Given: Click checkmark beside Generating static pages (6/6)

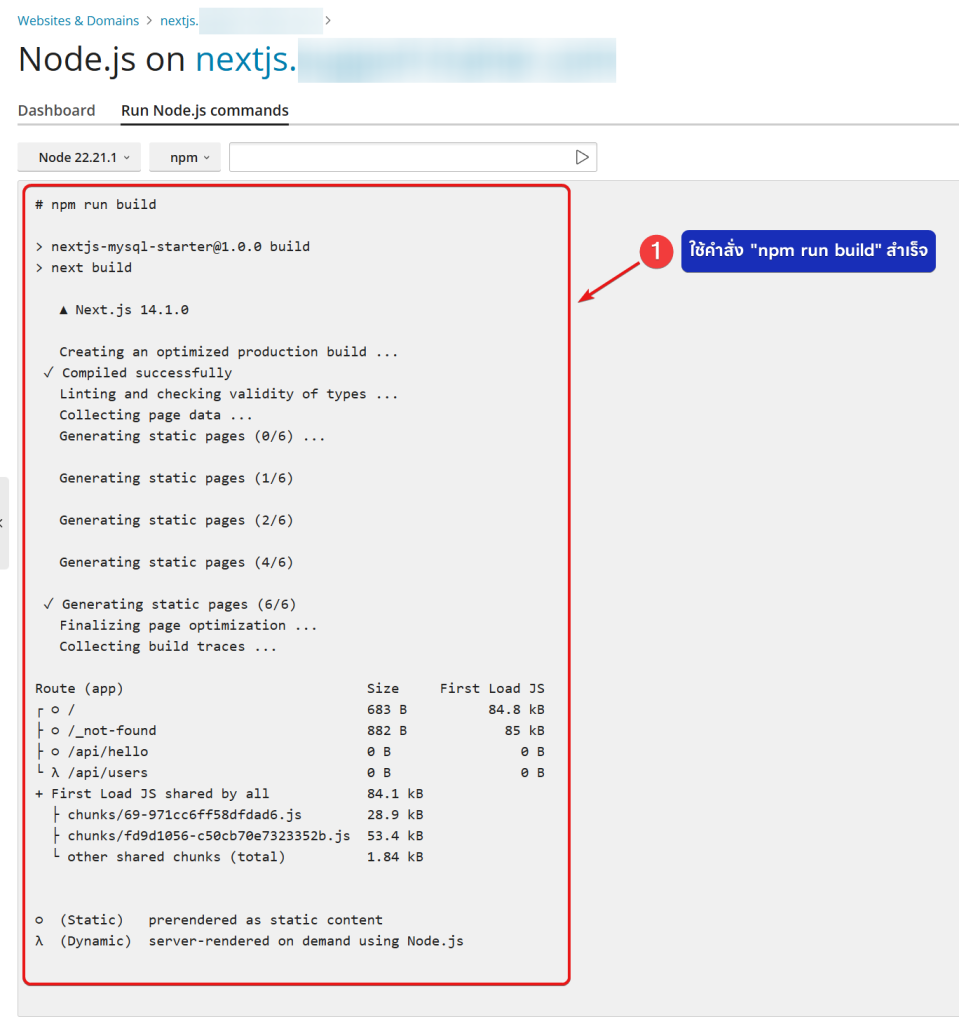Looking at the screenshot, I should click(49, 604).
